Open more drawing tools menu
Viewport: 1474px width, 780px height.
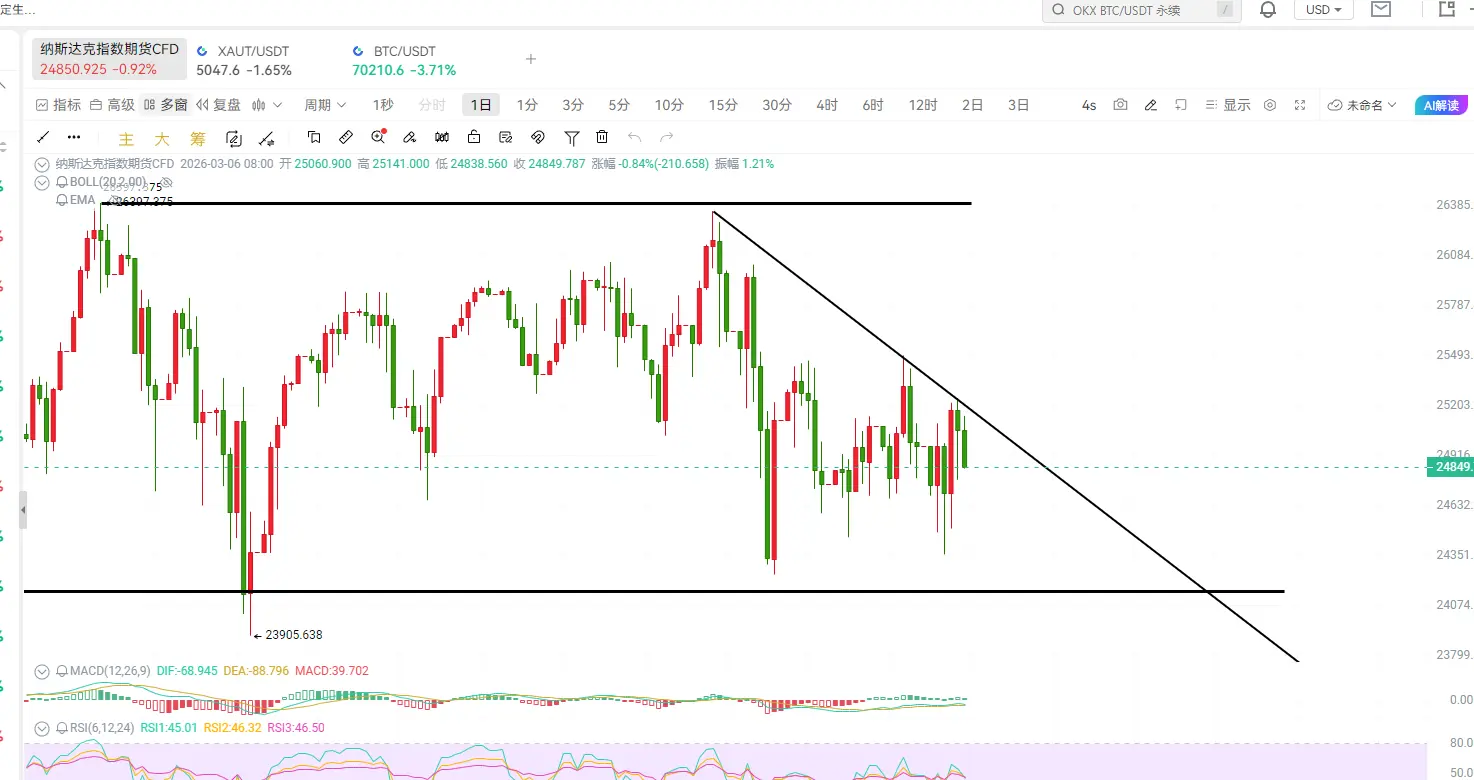[x=74, y=137]
